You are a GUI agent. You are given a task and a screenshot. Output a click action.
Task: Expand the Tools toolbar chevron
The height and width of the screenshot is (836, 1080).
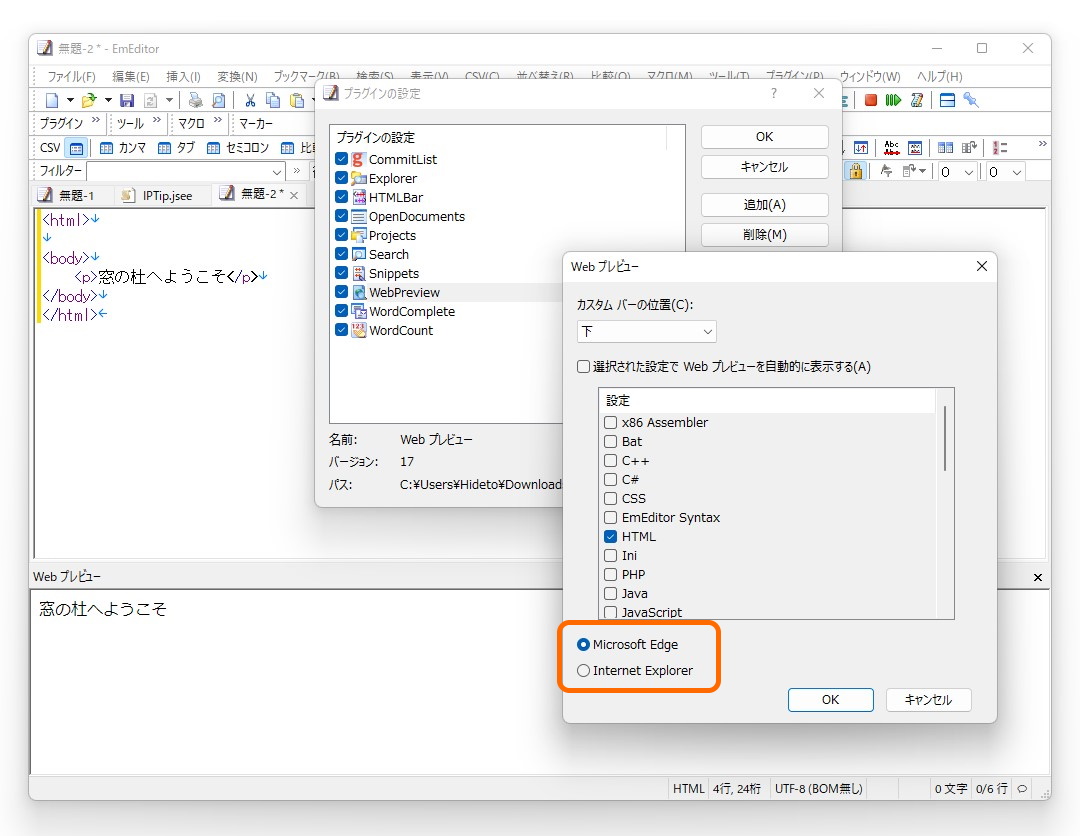(x=156, y=119)
